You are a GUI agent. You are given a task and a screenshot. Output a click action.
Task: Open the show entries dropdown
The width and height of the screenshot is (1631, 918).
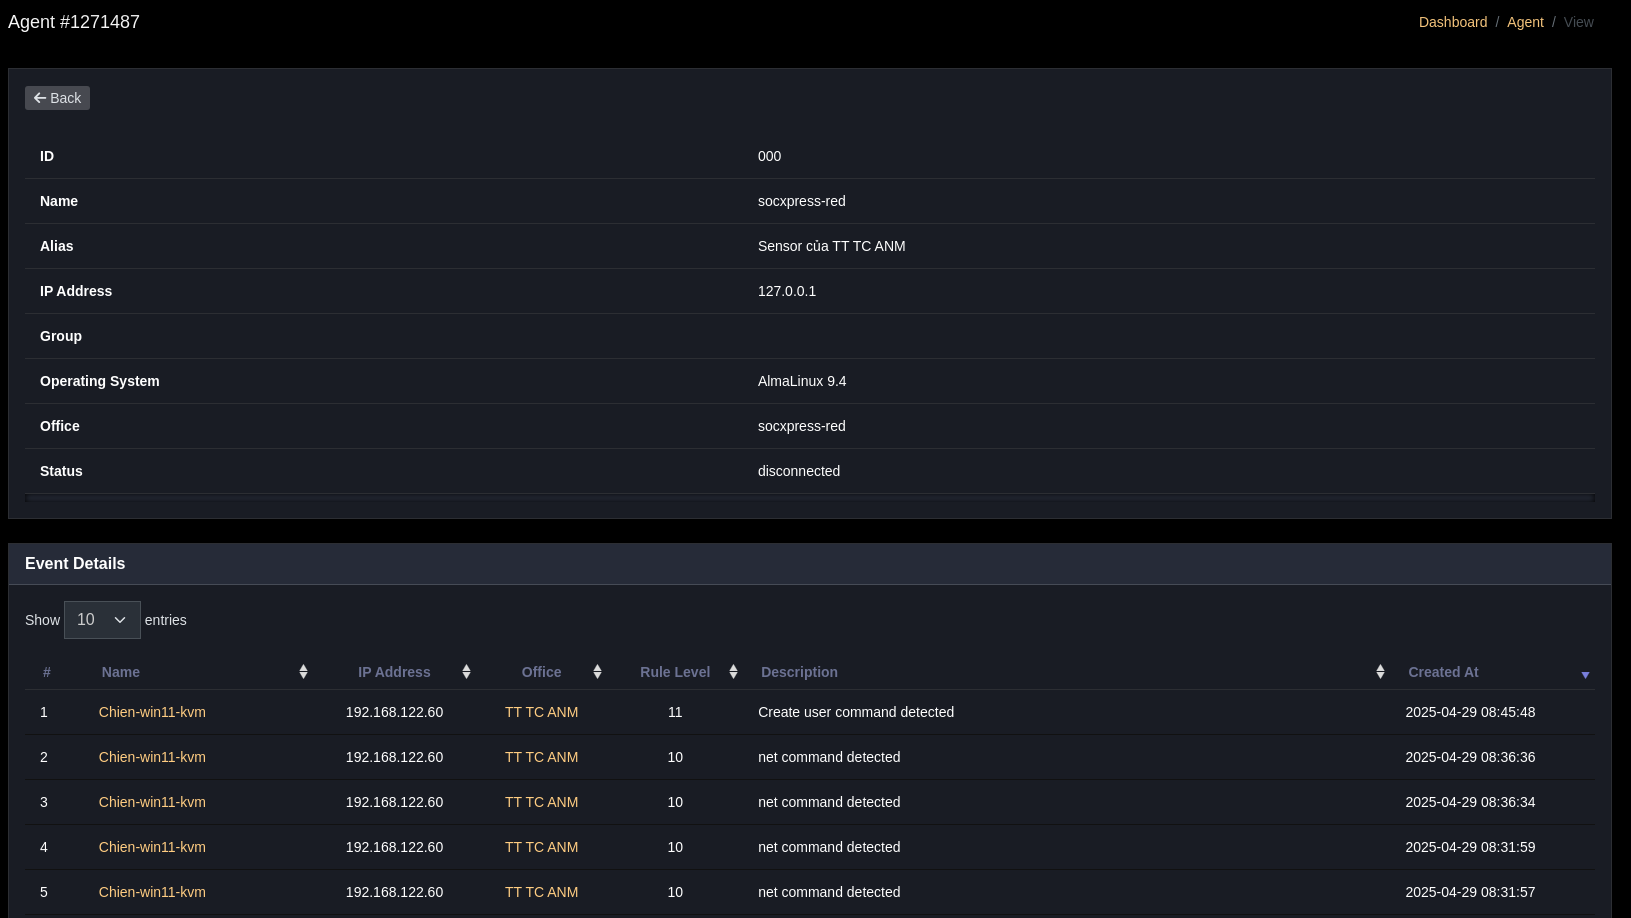(x=102, y=620)
